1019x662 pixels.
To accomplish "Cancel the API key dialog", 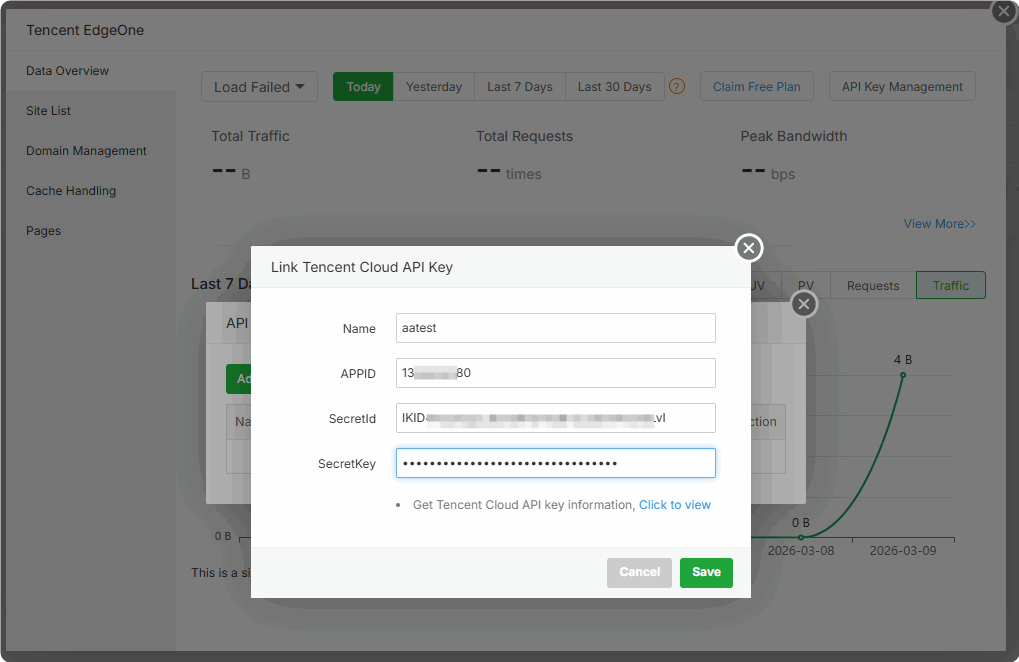I will 639,572.
